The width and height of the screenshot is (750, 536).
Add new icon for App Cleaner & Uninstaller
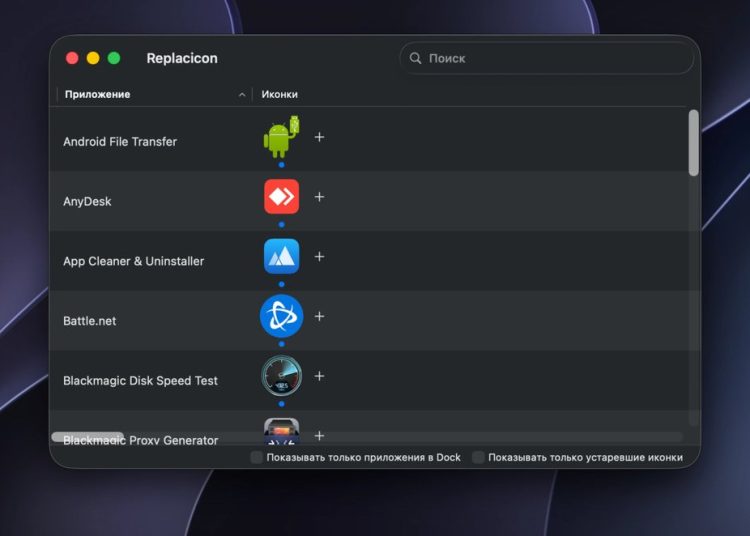319,257
